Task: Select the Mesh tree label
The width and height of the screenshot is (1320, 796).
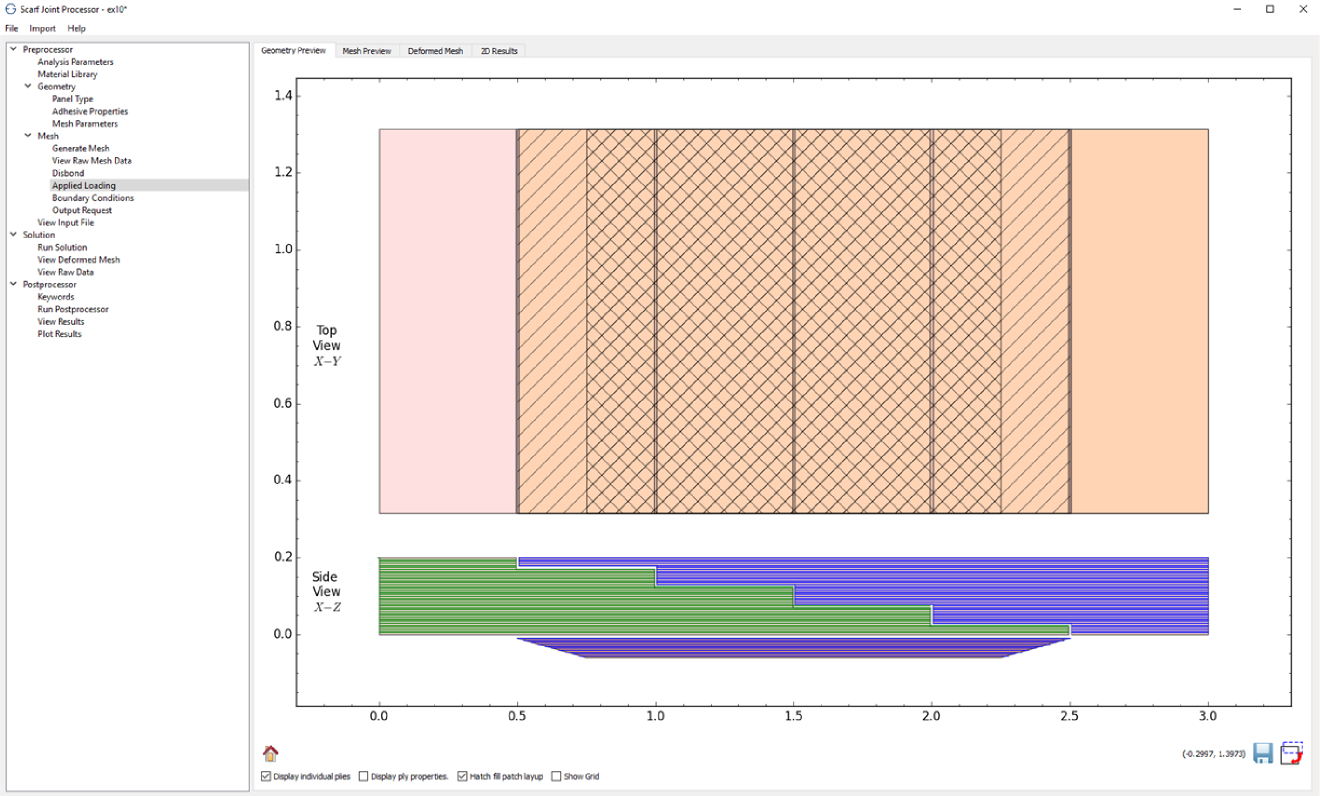Action: point(48,136)
